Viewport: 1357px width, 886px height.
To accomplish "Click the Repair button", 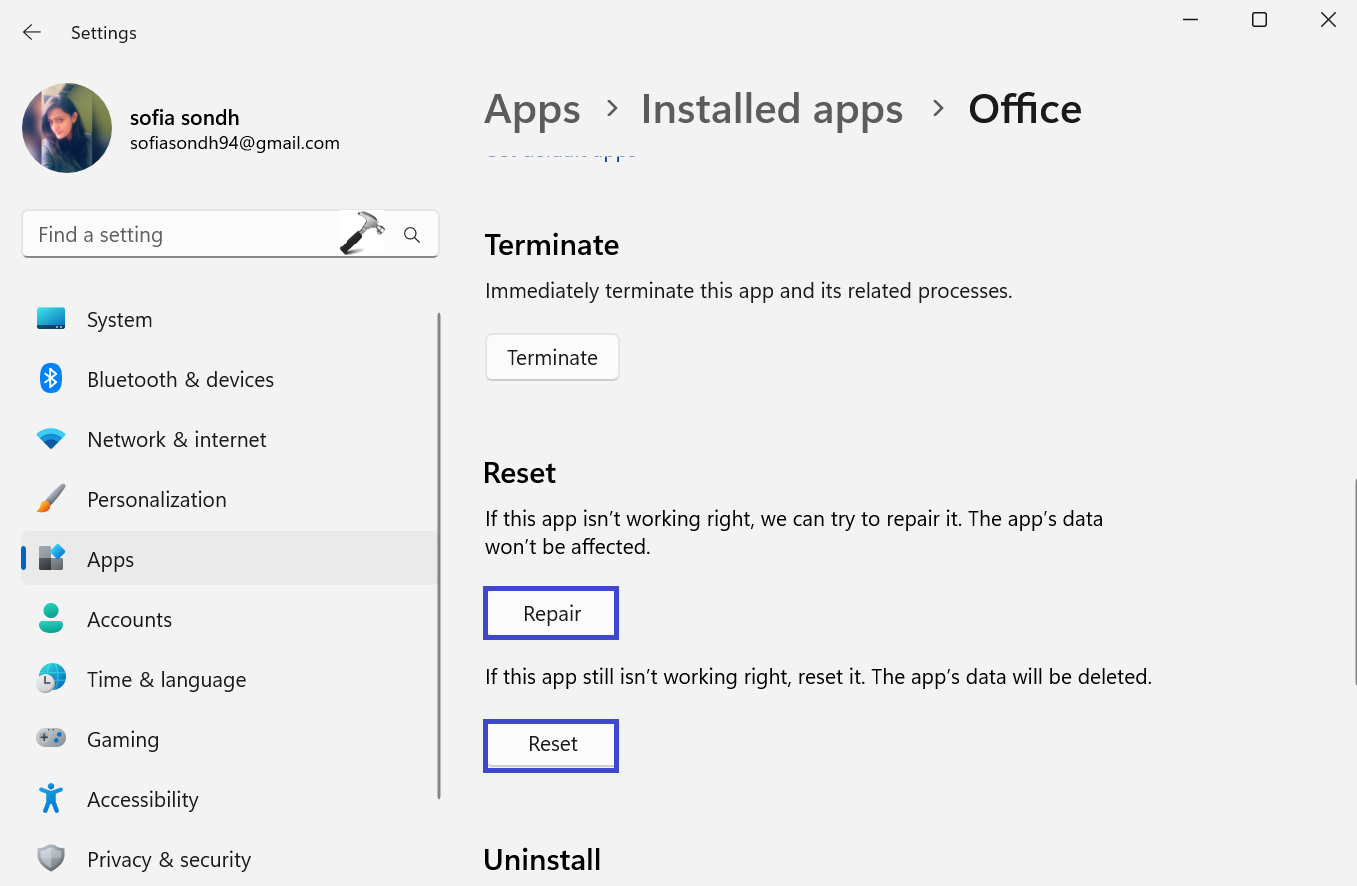I will coord(551,613).
